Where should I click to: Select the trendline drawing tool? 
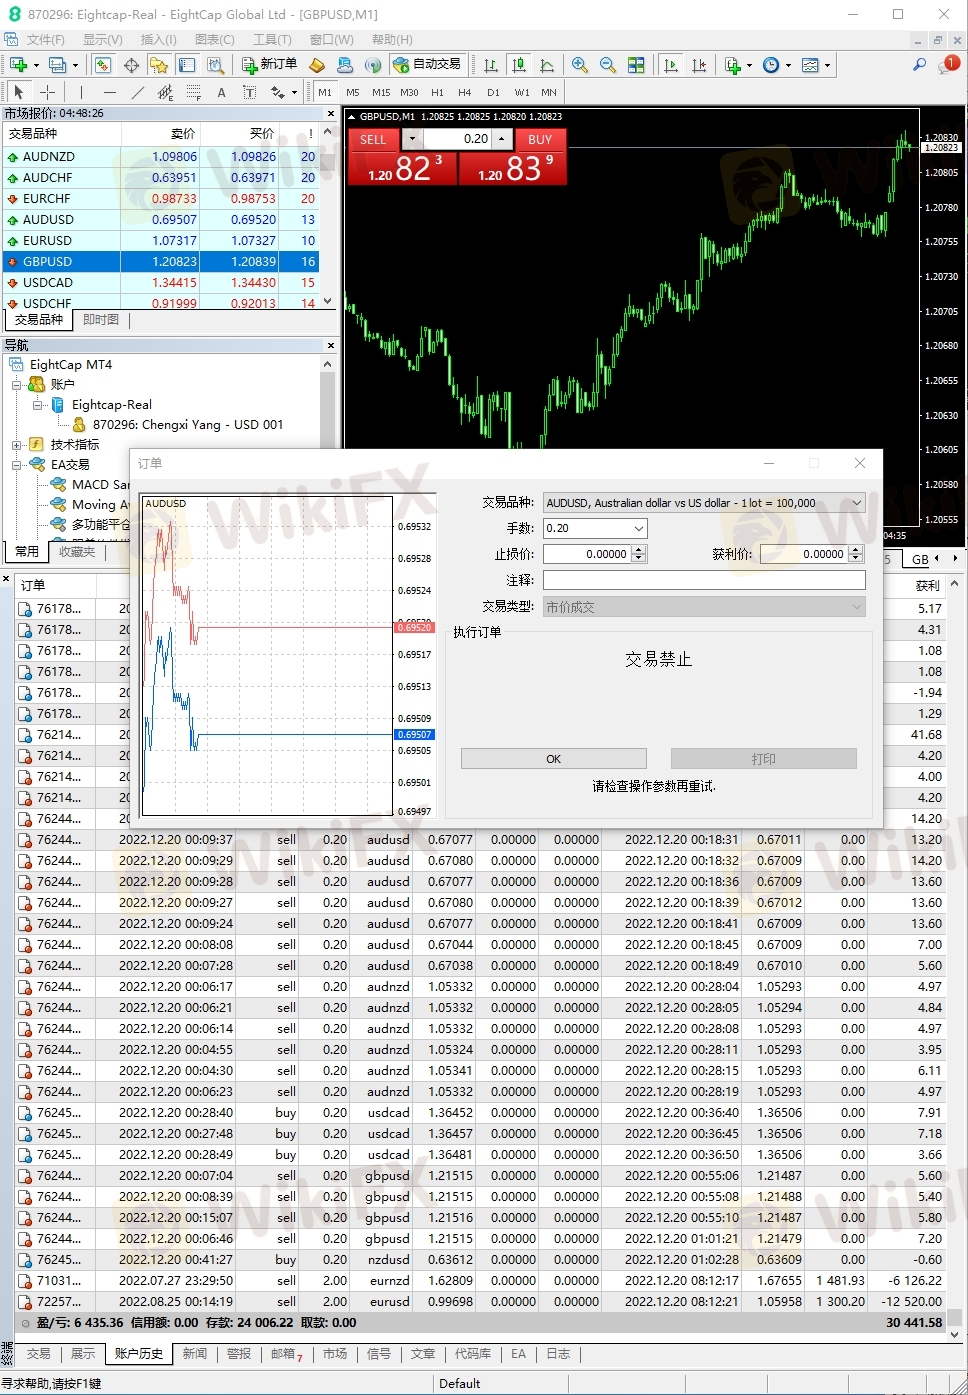tap(137, 92)
